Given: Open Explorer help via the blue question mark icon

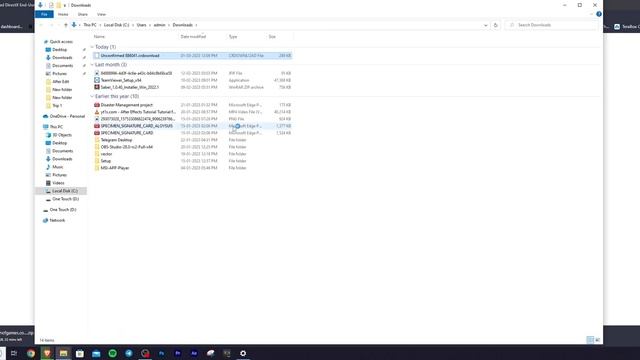Looking at the screenshot, I should [x=599, y=14].
